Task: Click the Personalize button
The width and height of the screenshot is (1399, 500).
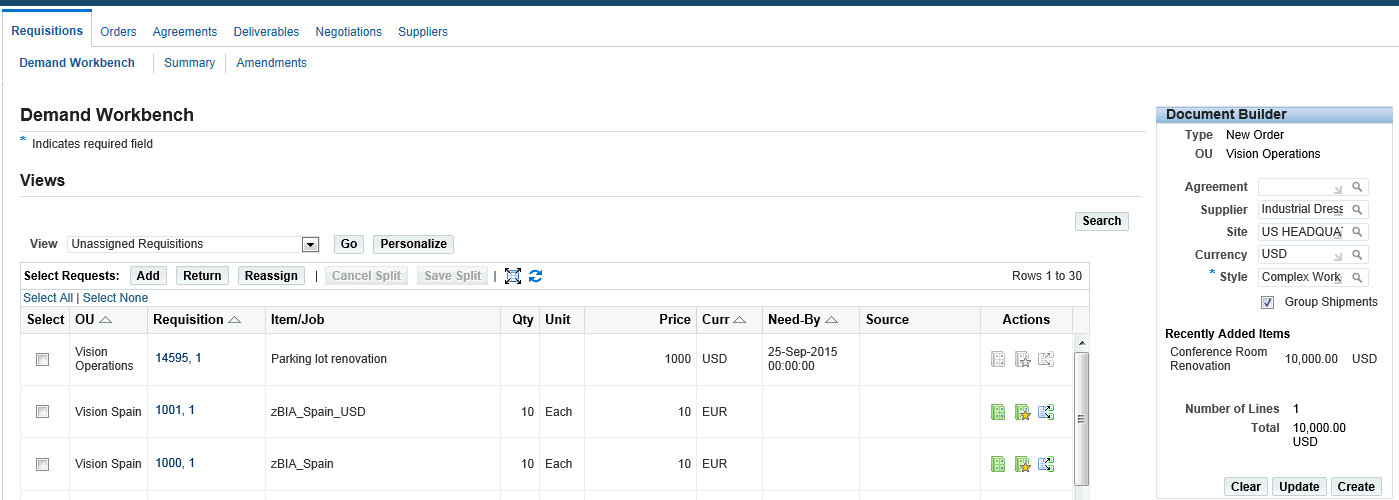Action: click(x=413, y=244)
